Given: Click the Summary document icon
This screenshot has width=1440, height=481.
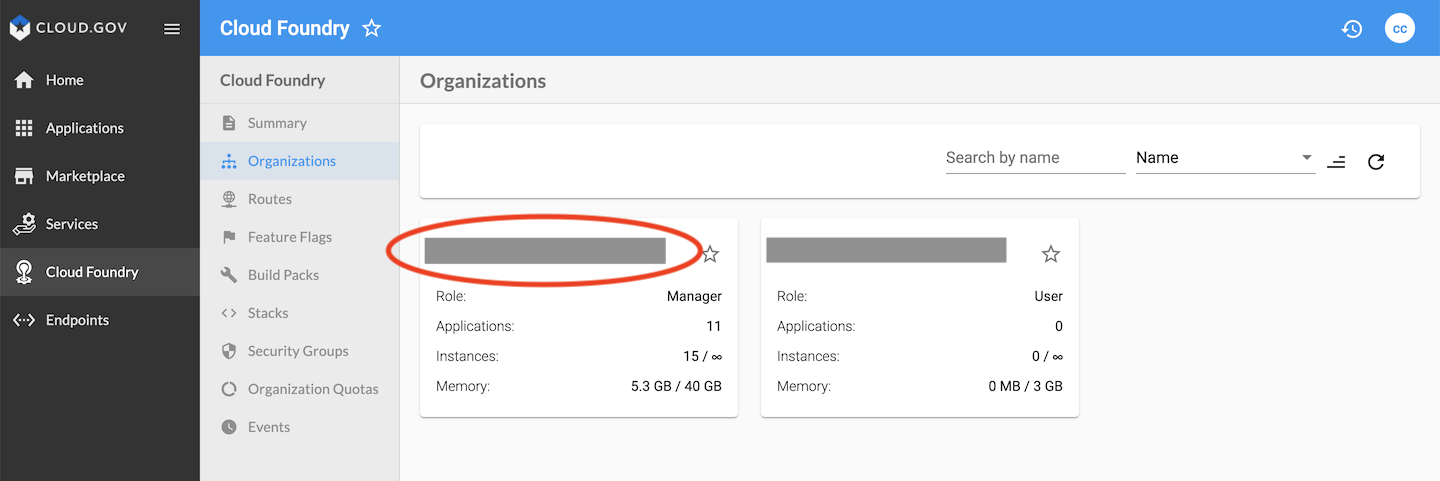Looking at the screenshot, I should 229,123.
